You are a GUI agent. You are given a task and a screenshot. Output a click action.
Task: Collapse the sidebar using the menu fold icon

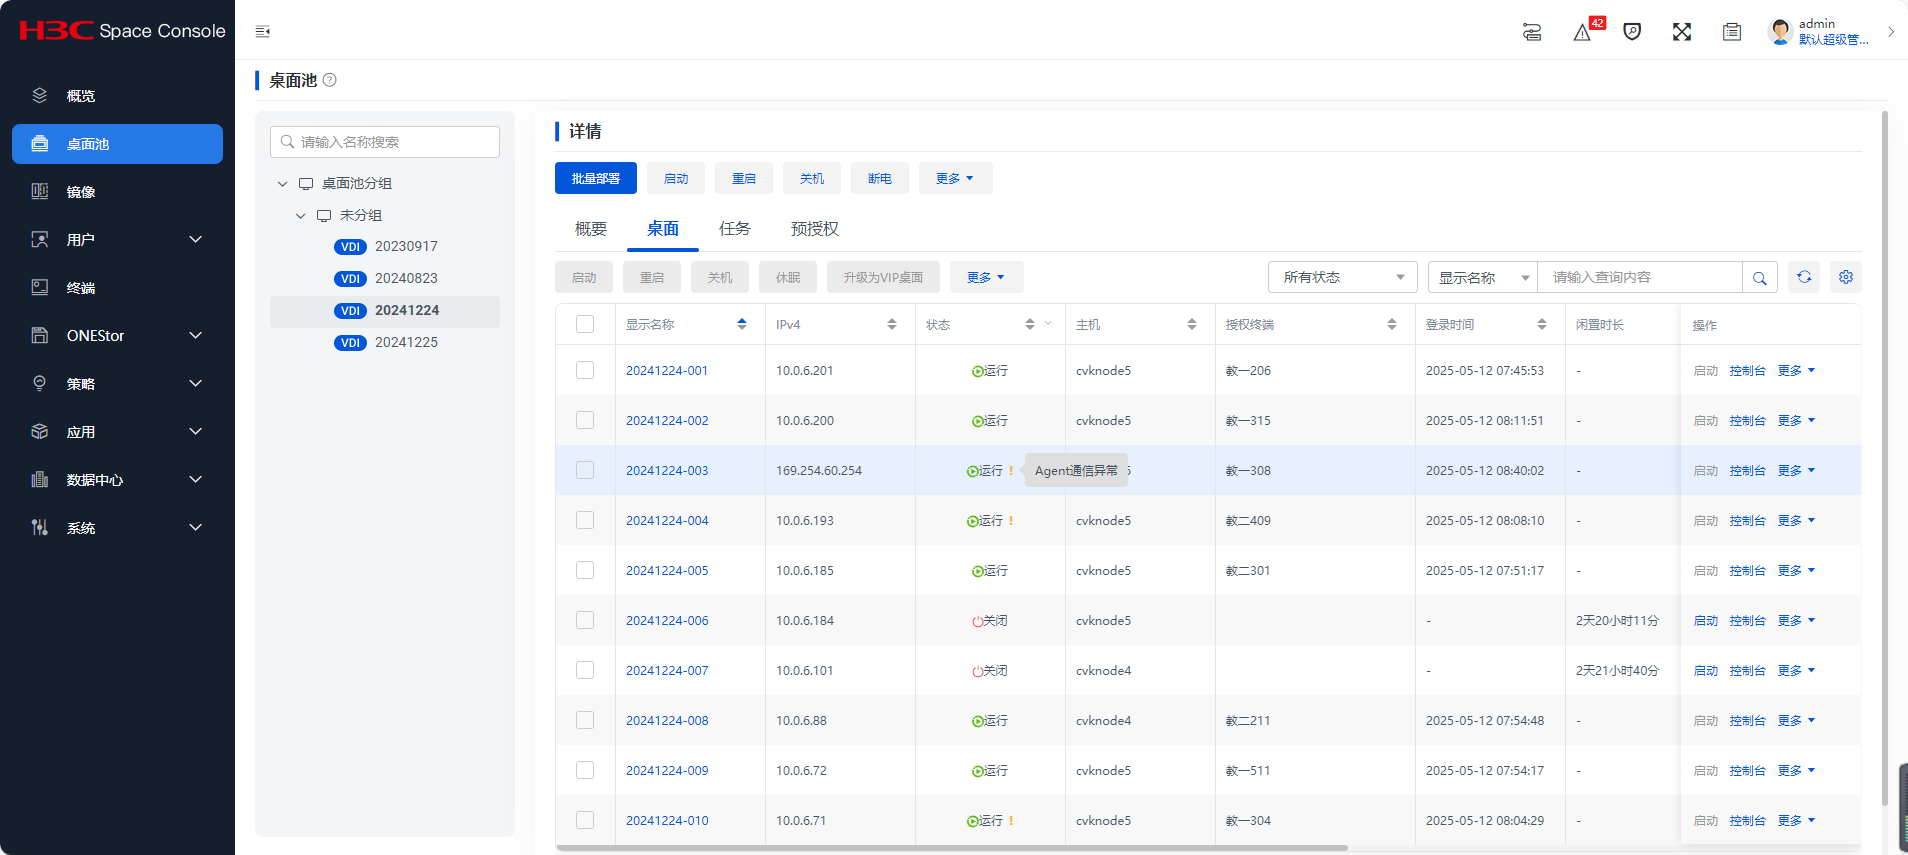pos(263,32)
